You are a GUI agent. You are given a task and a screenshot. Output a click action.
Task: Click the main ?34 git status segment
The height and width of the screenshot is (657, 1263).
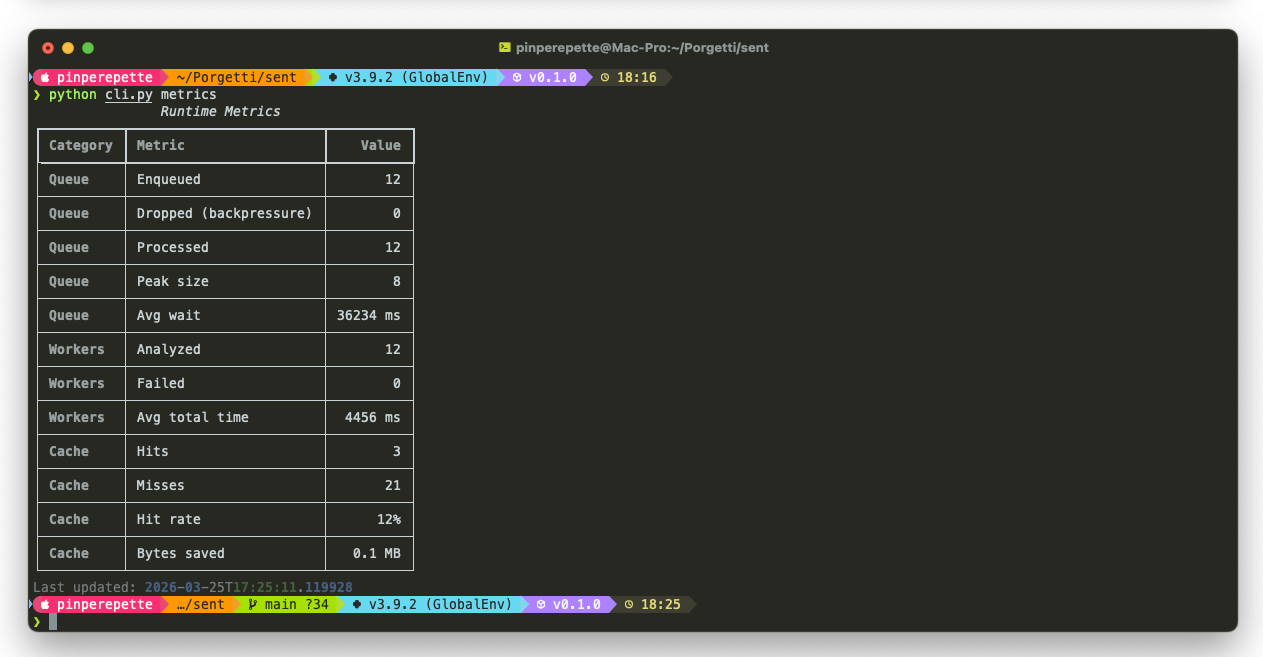pyautogui.click(x=288, y=604)
